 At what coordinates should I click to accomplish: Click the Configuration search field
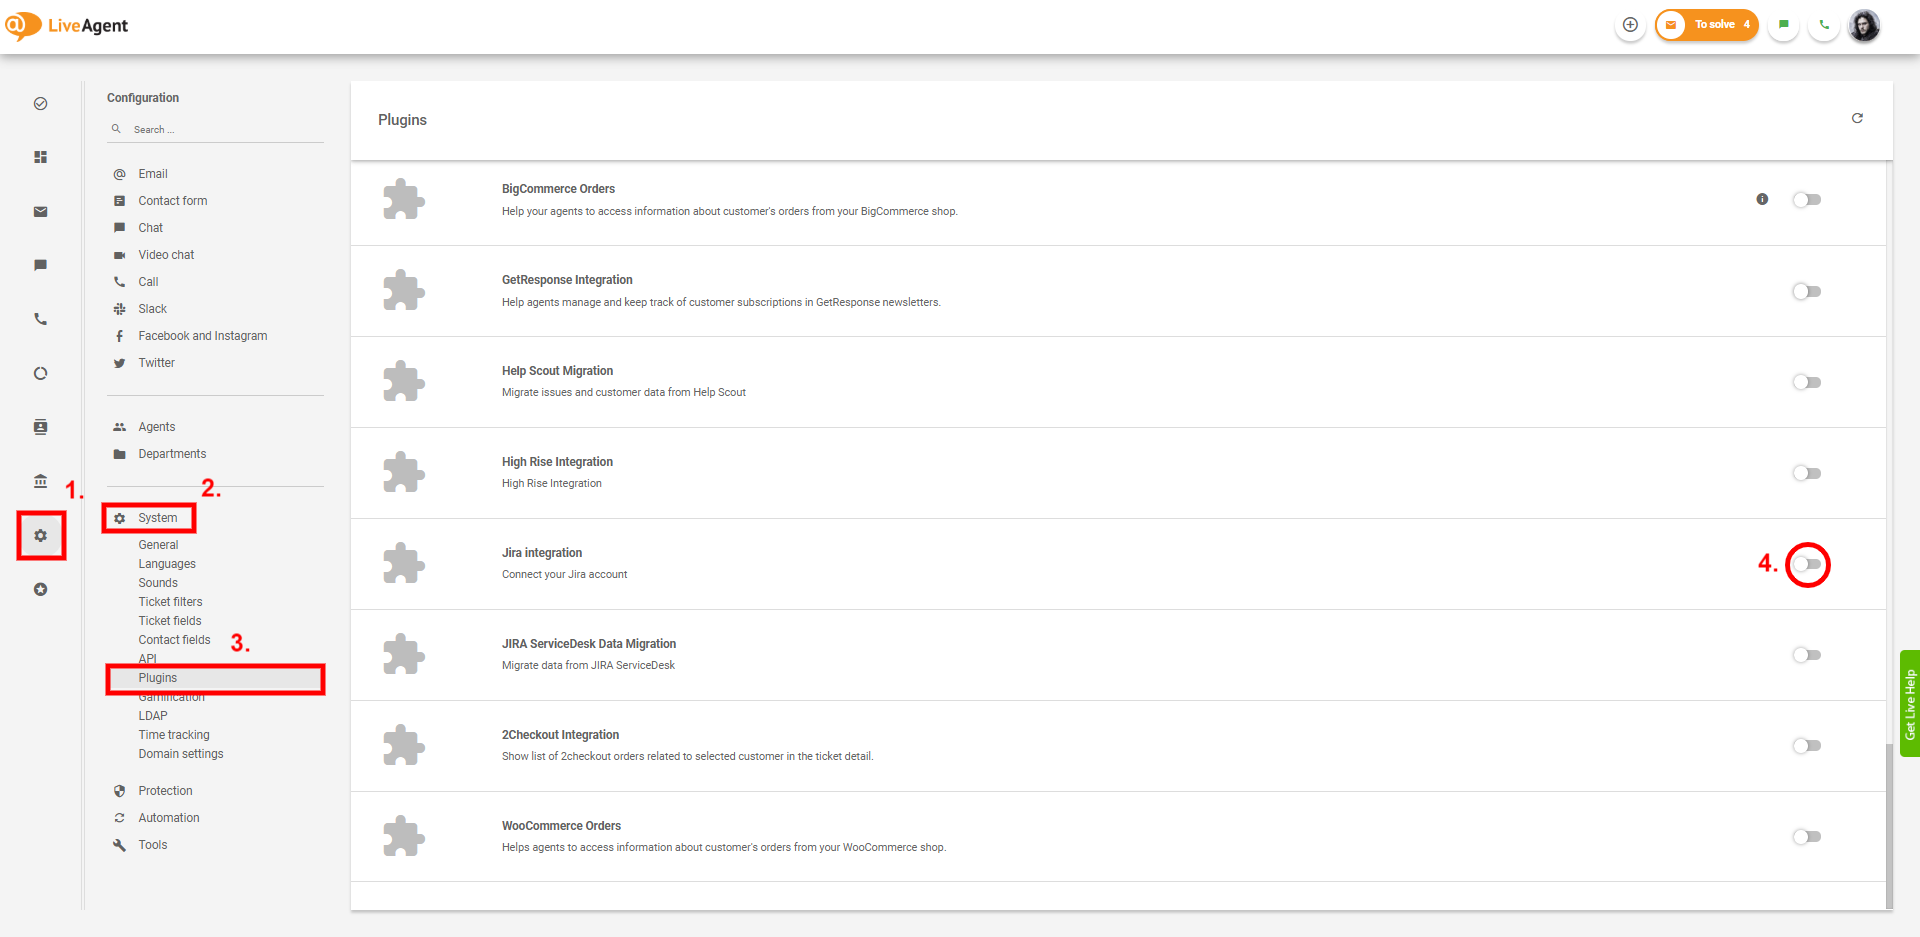pyautogui.click(x=215, y=130)
